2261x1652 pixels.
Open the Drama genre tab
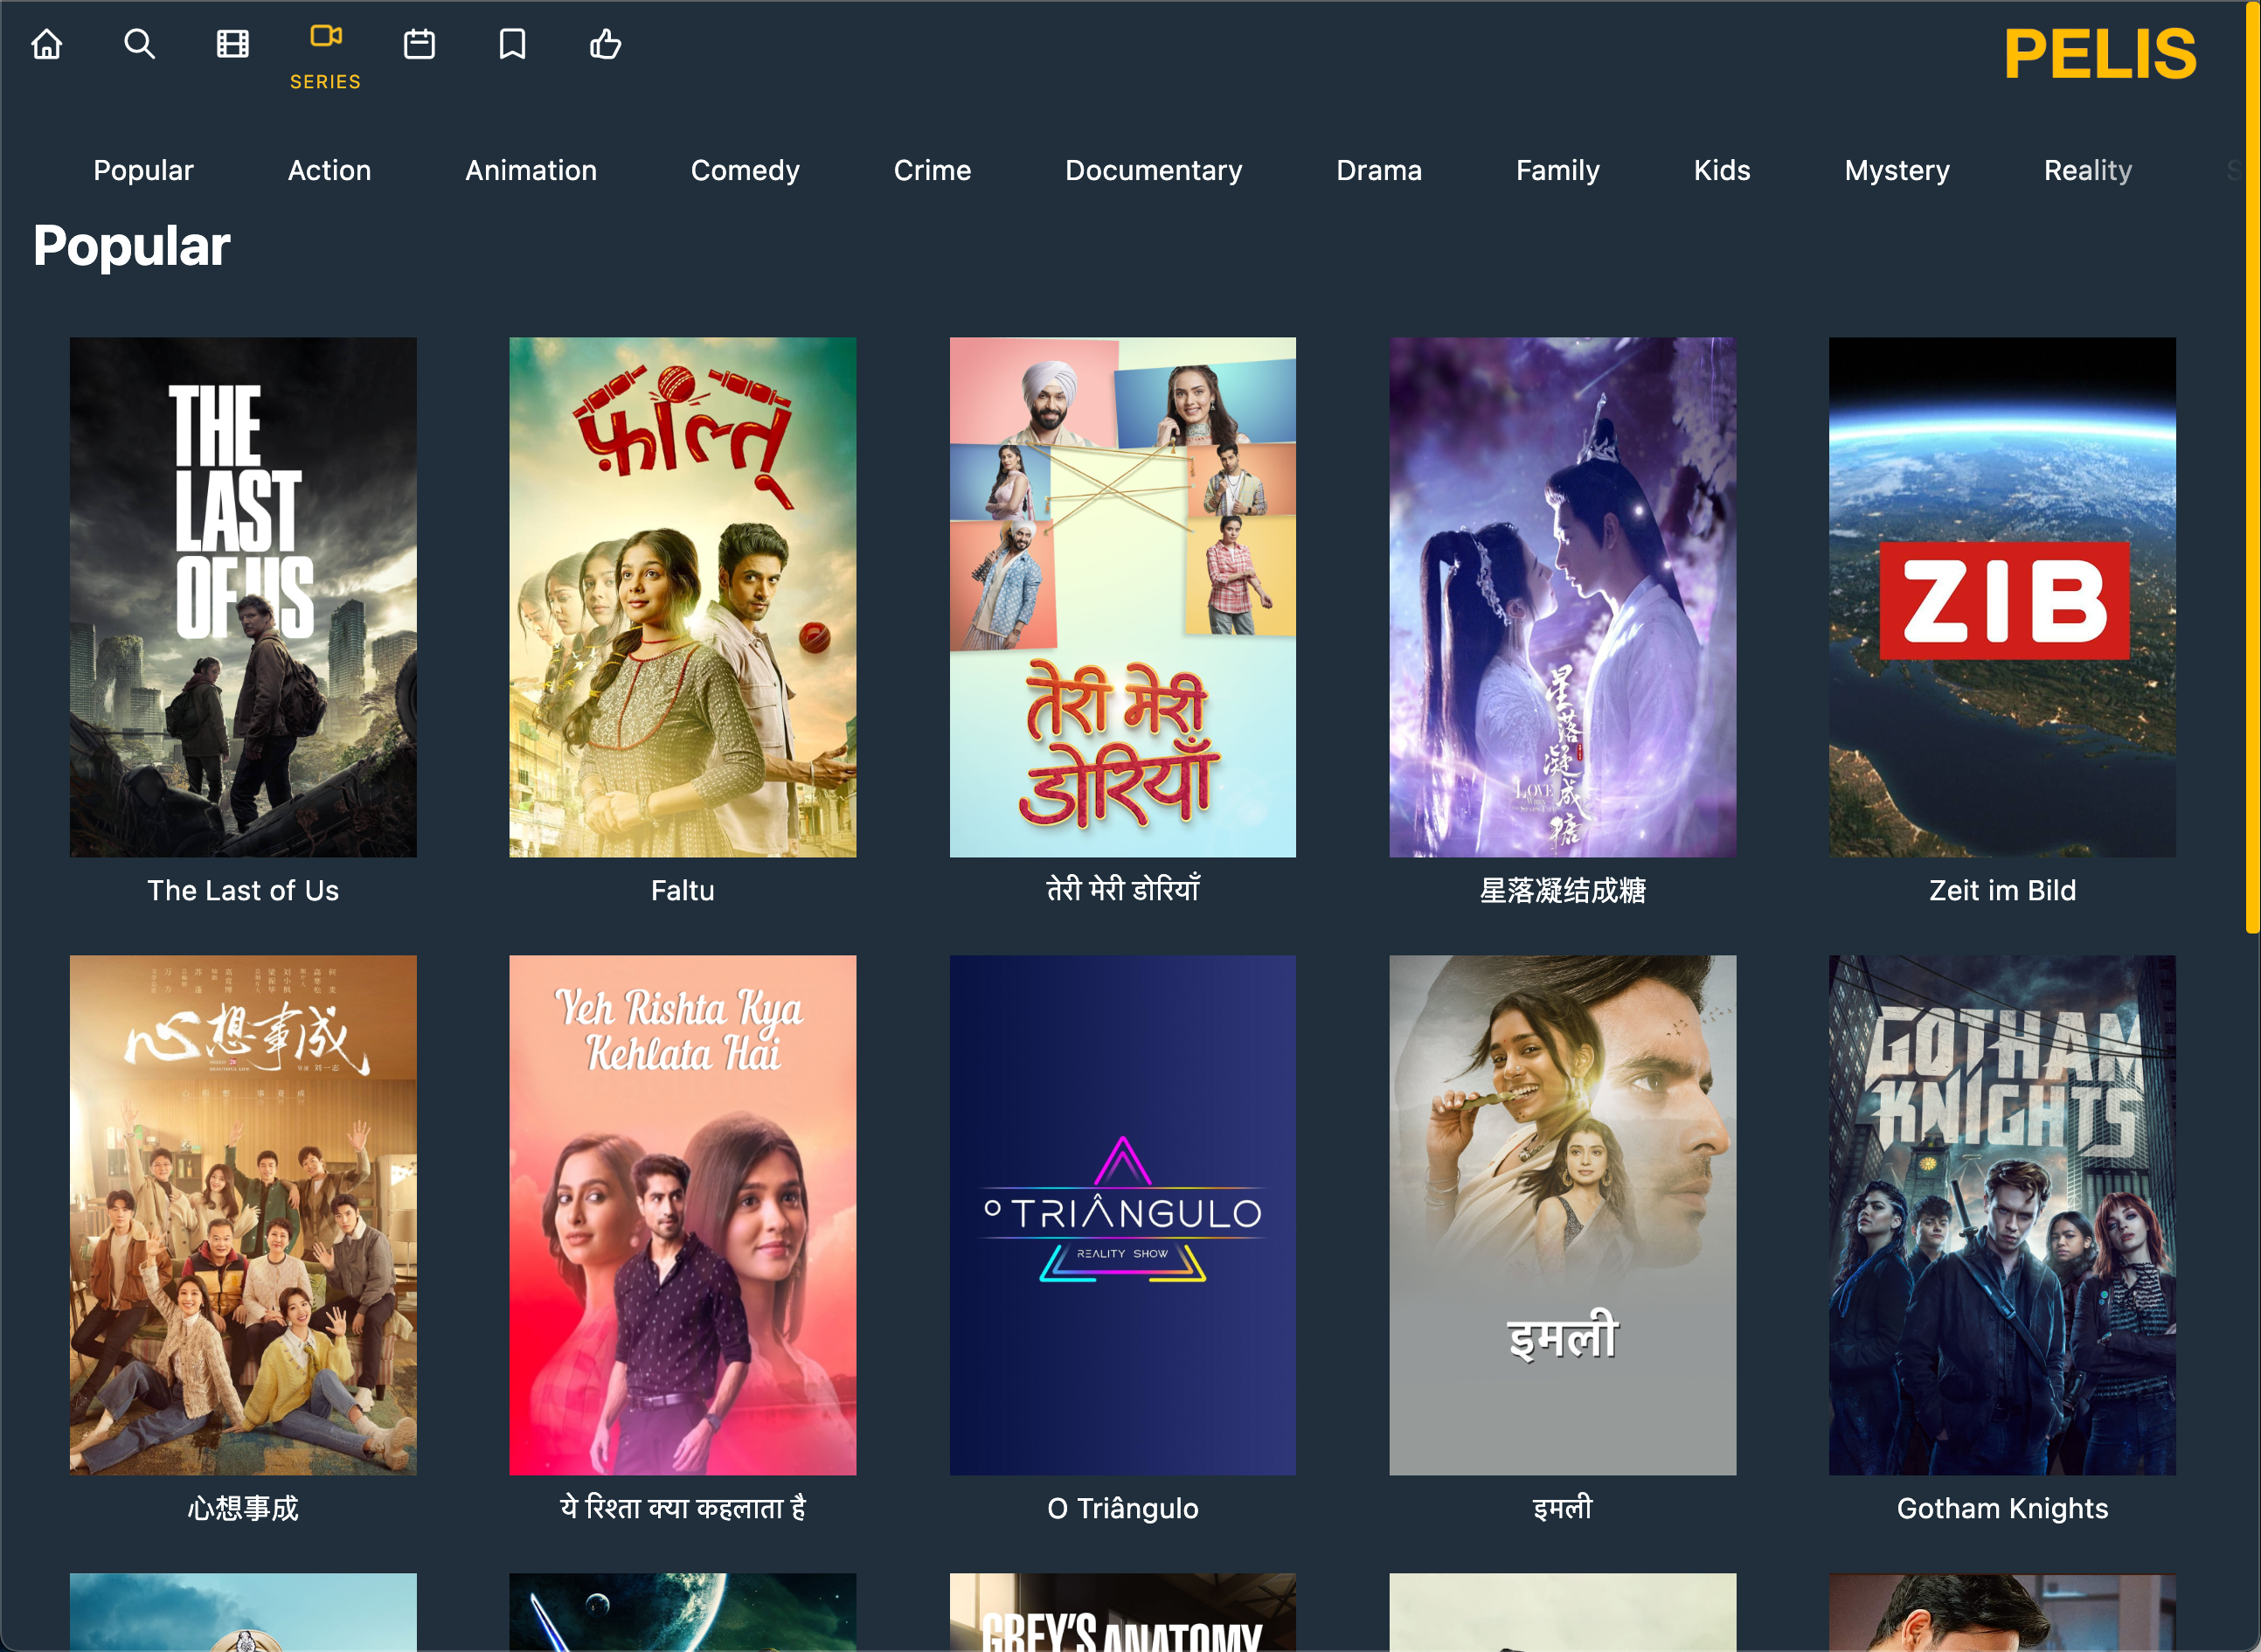tap(1379, 170)
